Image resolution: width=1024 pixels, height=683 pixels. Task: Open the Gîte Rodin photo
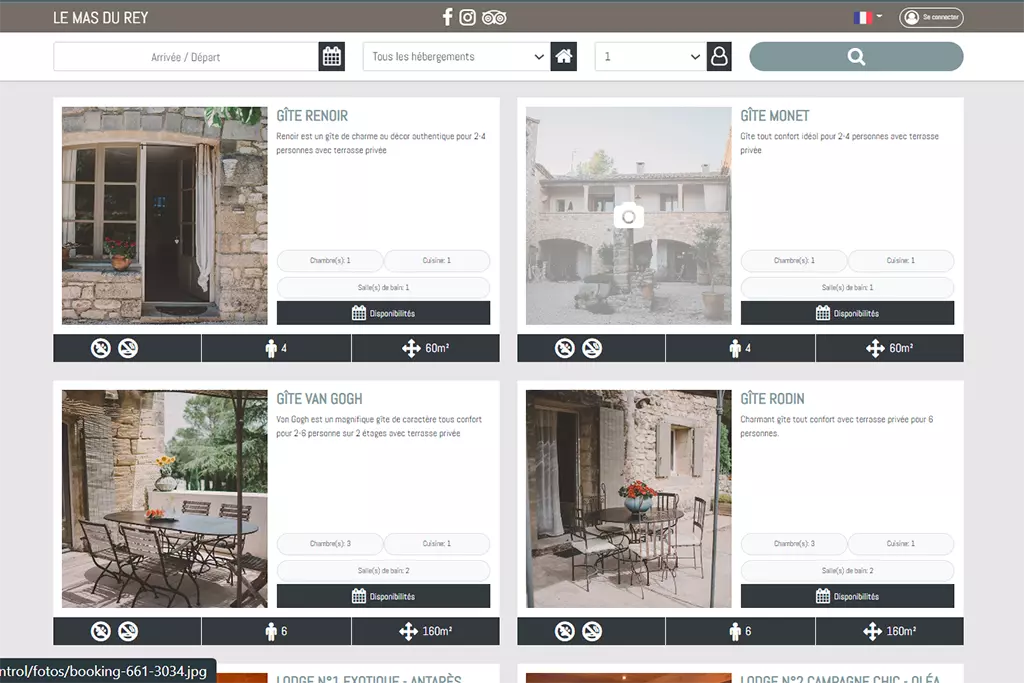(628, 499)
